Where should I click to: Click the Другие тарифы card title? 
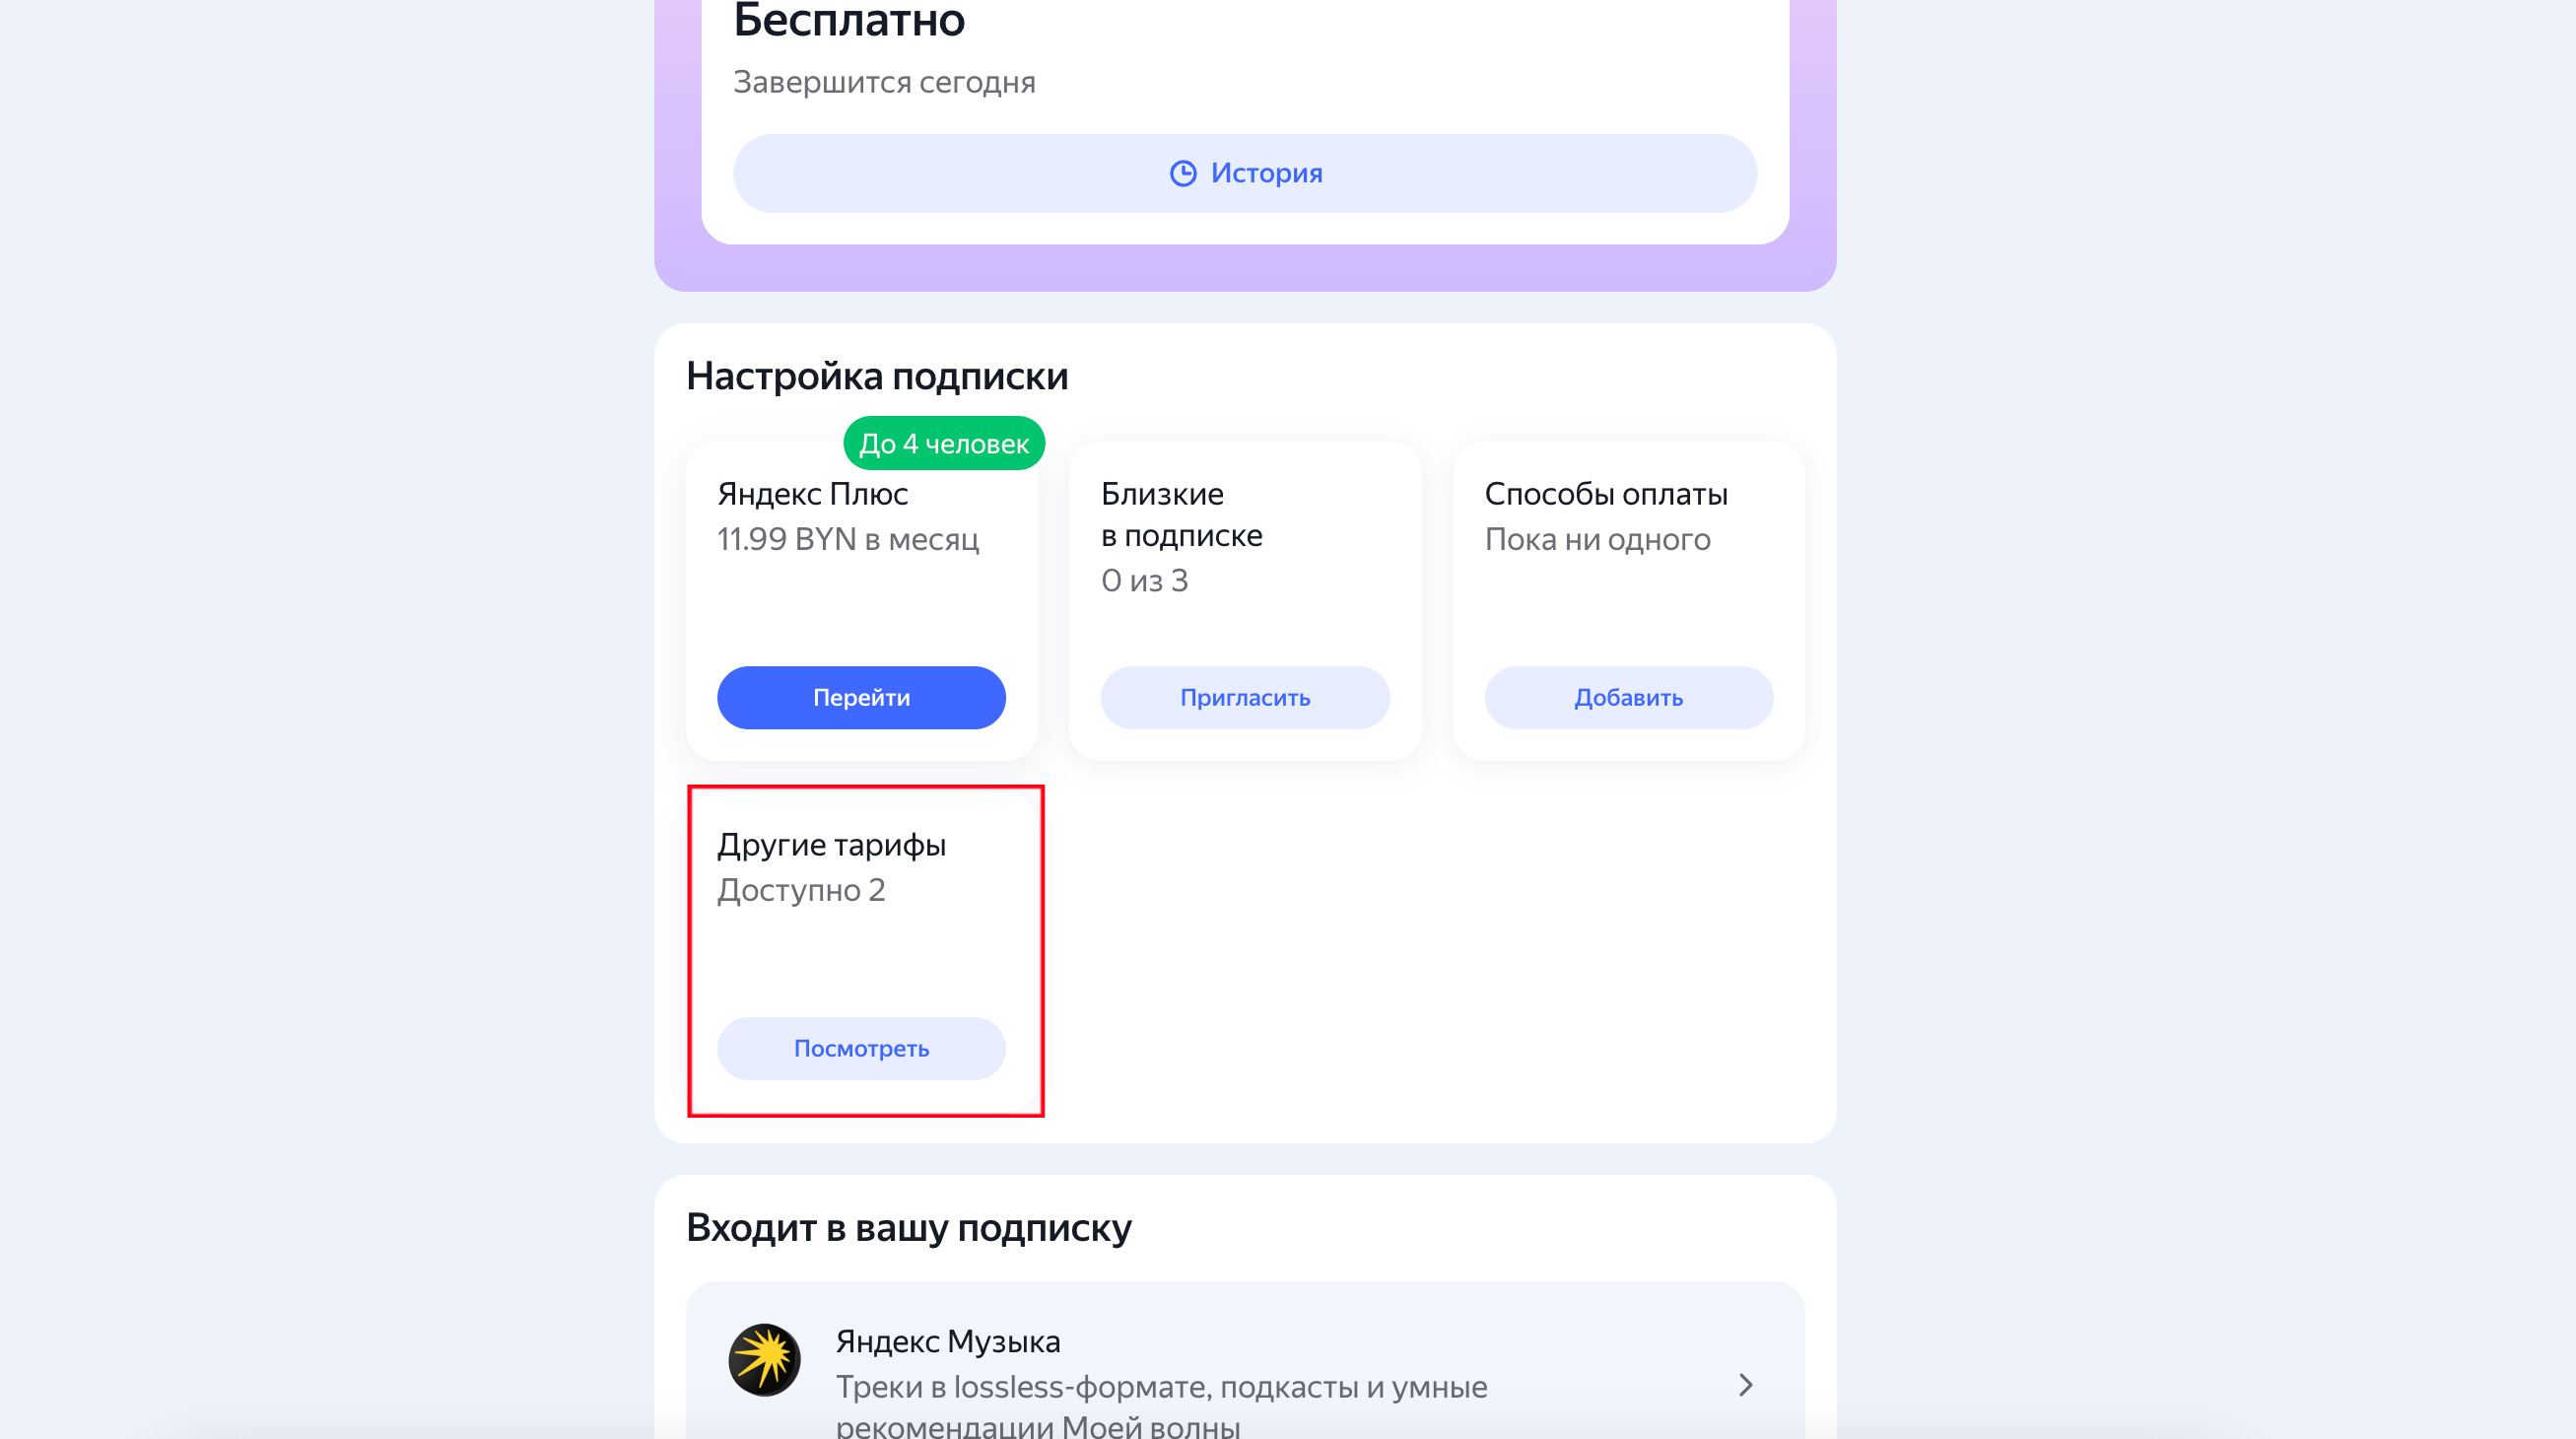(831, 845)
